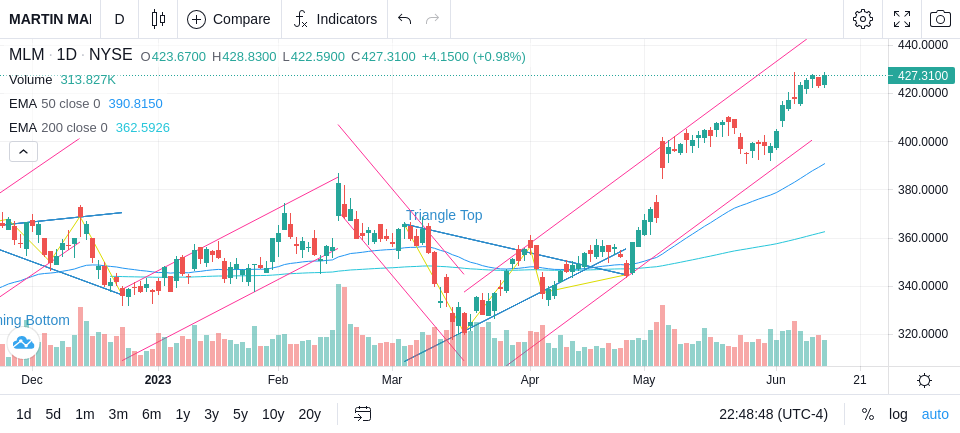
Task: Select the 3y time range
Action: pyautogui.click(x=211, y=415)
